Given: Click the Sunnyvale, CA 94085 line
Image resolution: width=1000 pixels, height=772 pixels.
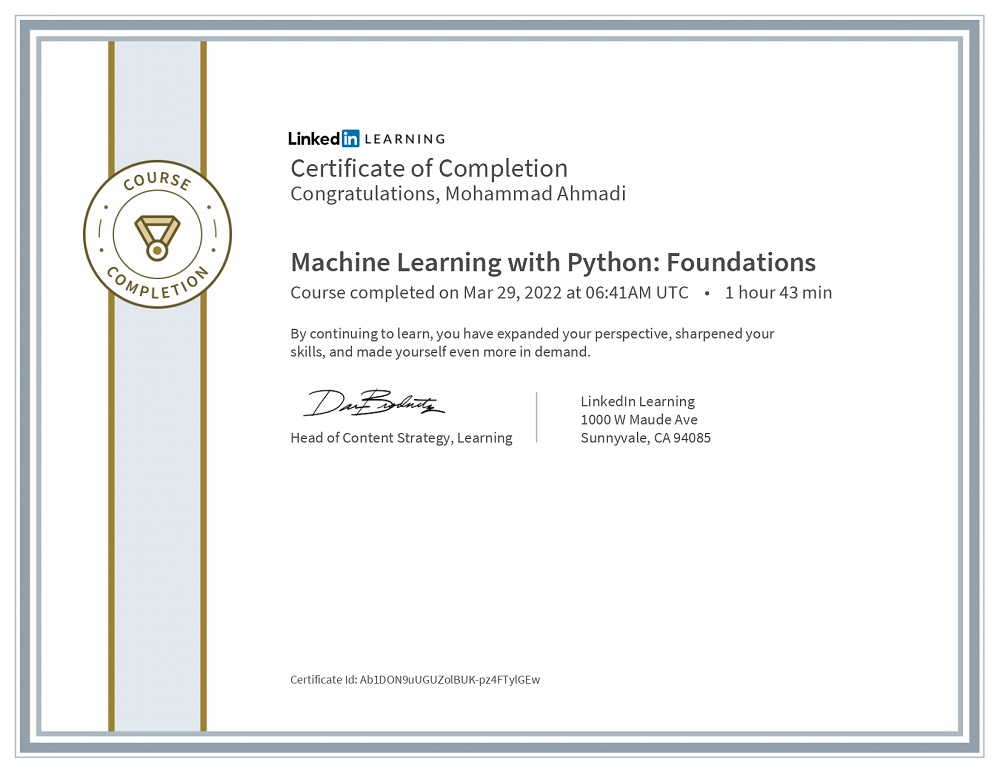Looking at the screenshot, I should 645,438.
